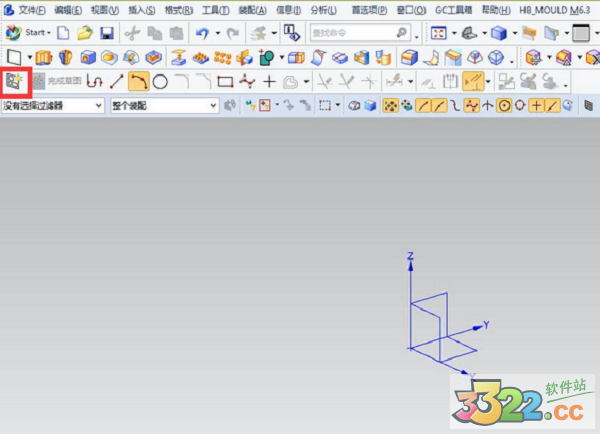This screenshot has height=434, width=600.
Task: Select the sketch Line tool
Action: tap(116, 81)
